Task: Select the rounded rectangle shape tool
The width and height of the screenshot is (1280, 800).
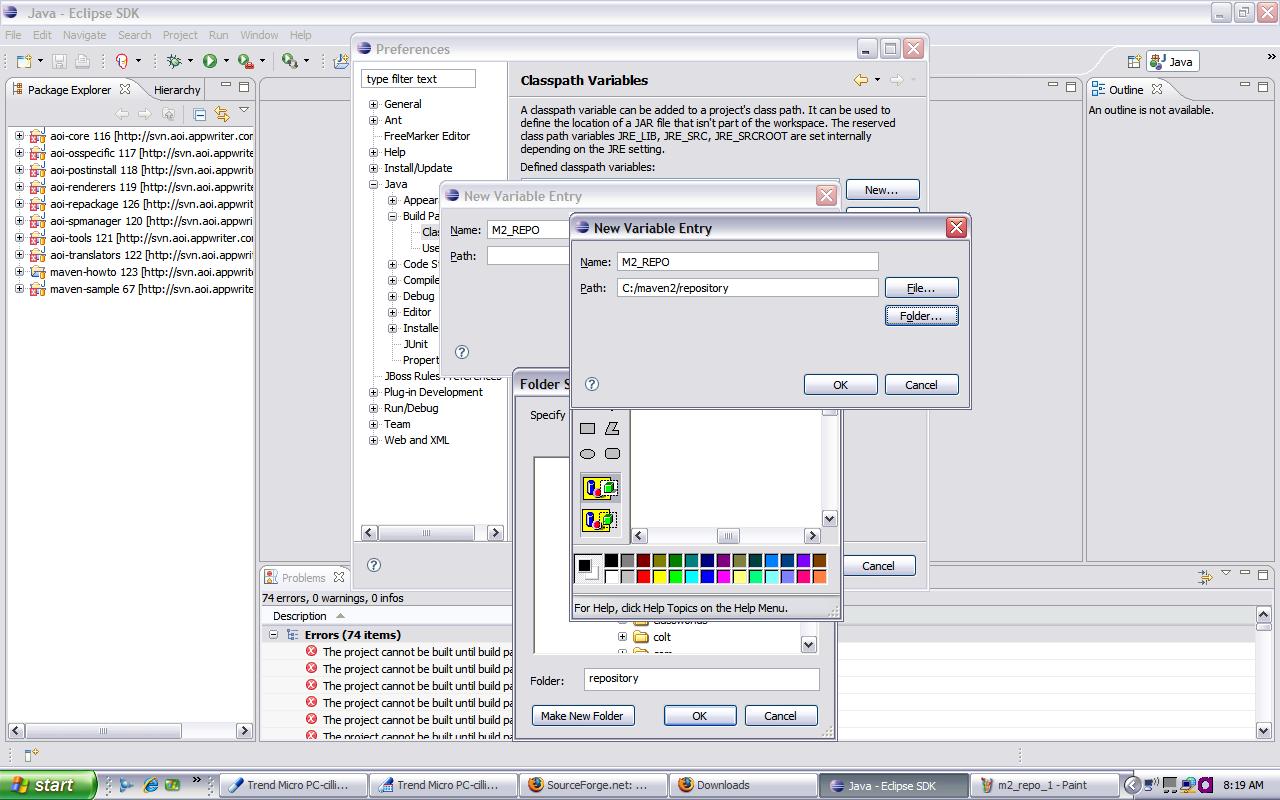Action: [612, 454]
